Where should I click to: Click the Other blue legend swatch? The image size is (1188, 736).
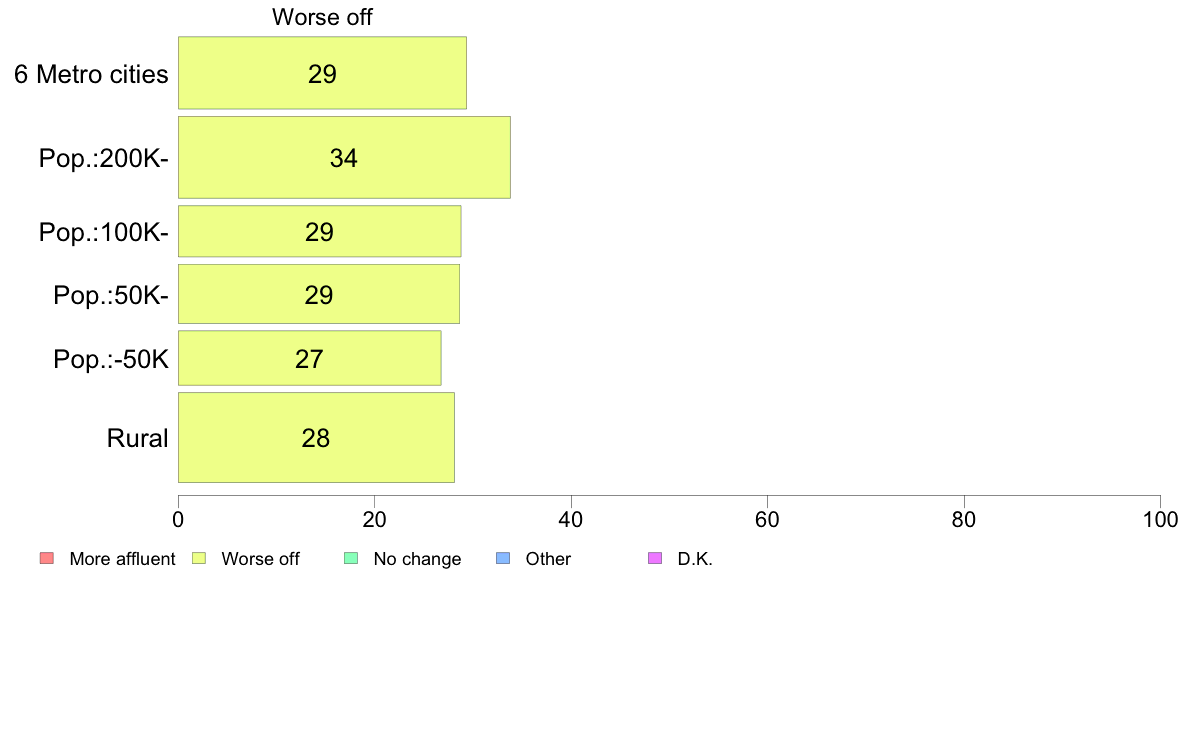pyautogui.click(x=503, y=559)
